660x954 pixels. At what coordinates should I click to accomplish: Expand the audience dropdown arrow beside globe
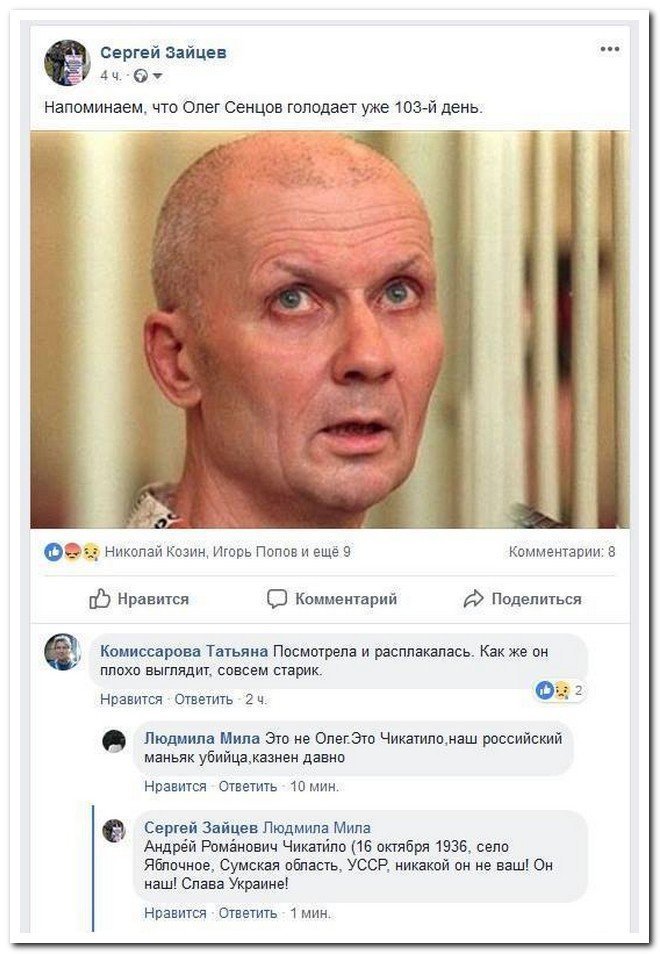[x=158, y=76]
